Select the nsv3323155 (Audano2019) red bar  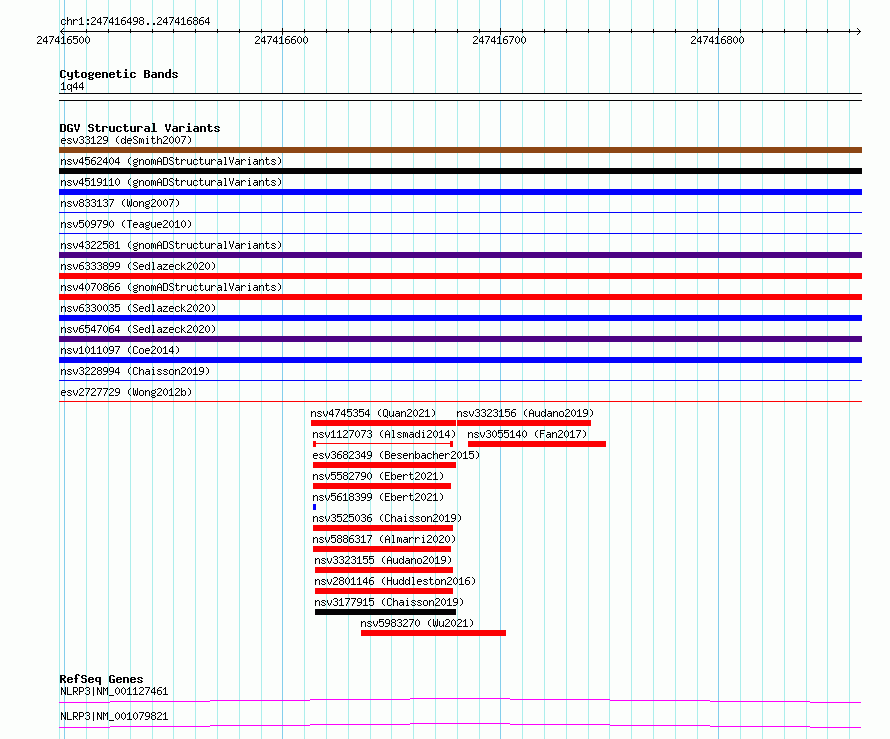click(x=384, y=570)
